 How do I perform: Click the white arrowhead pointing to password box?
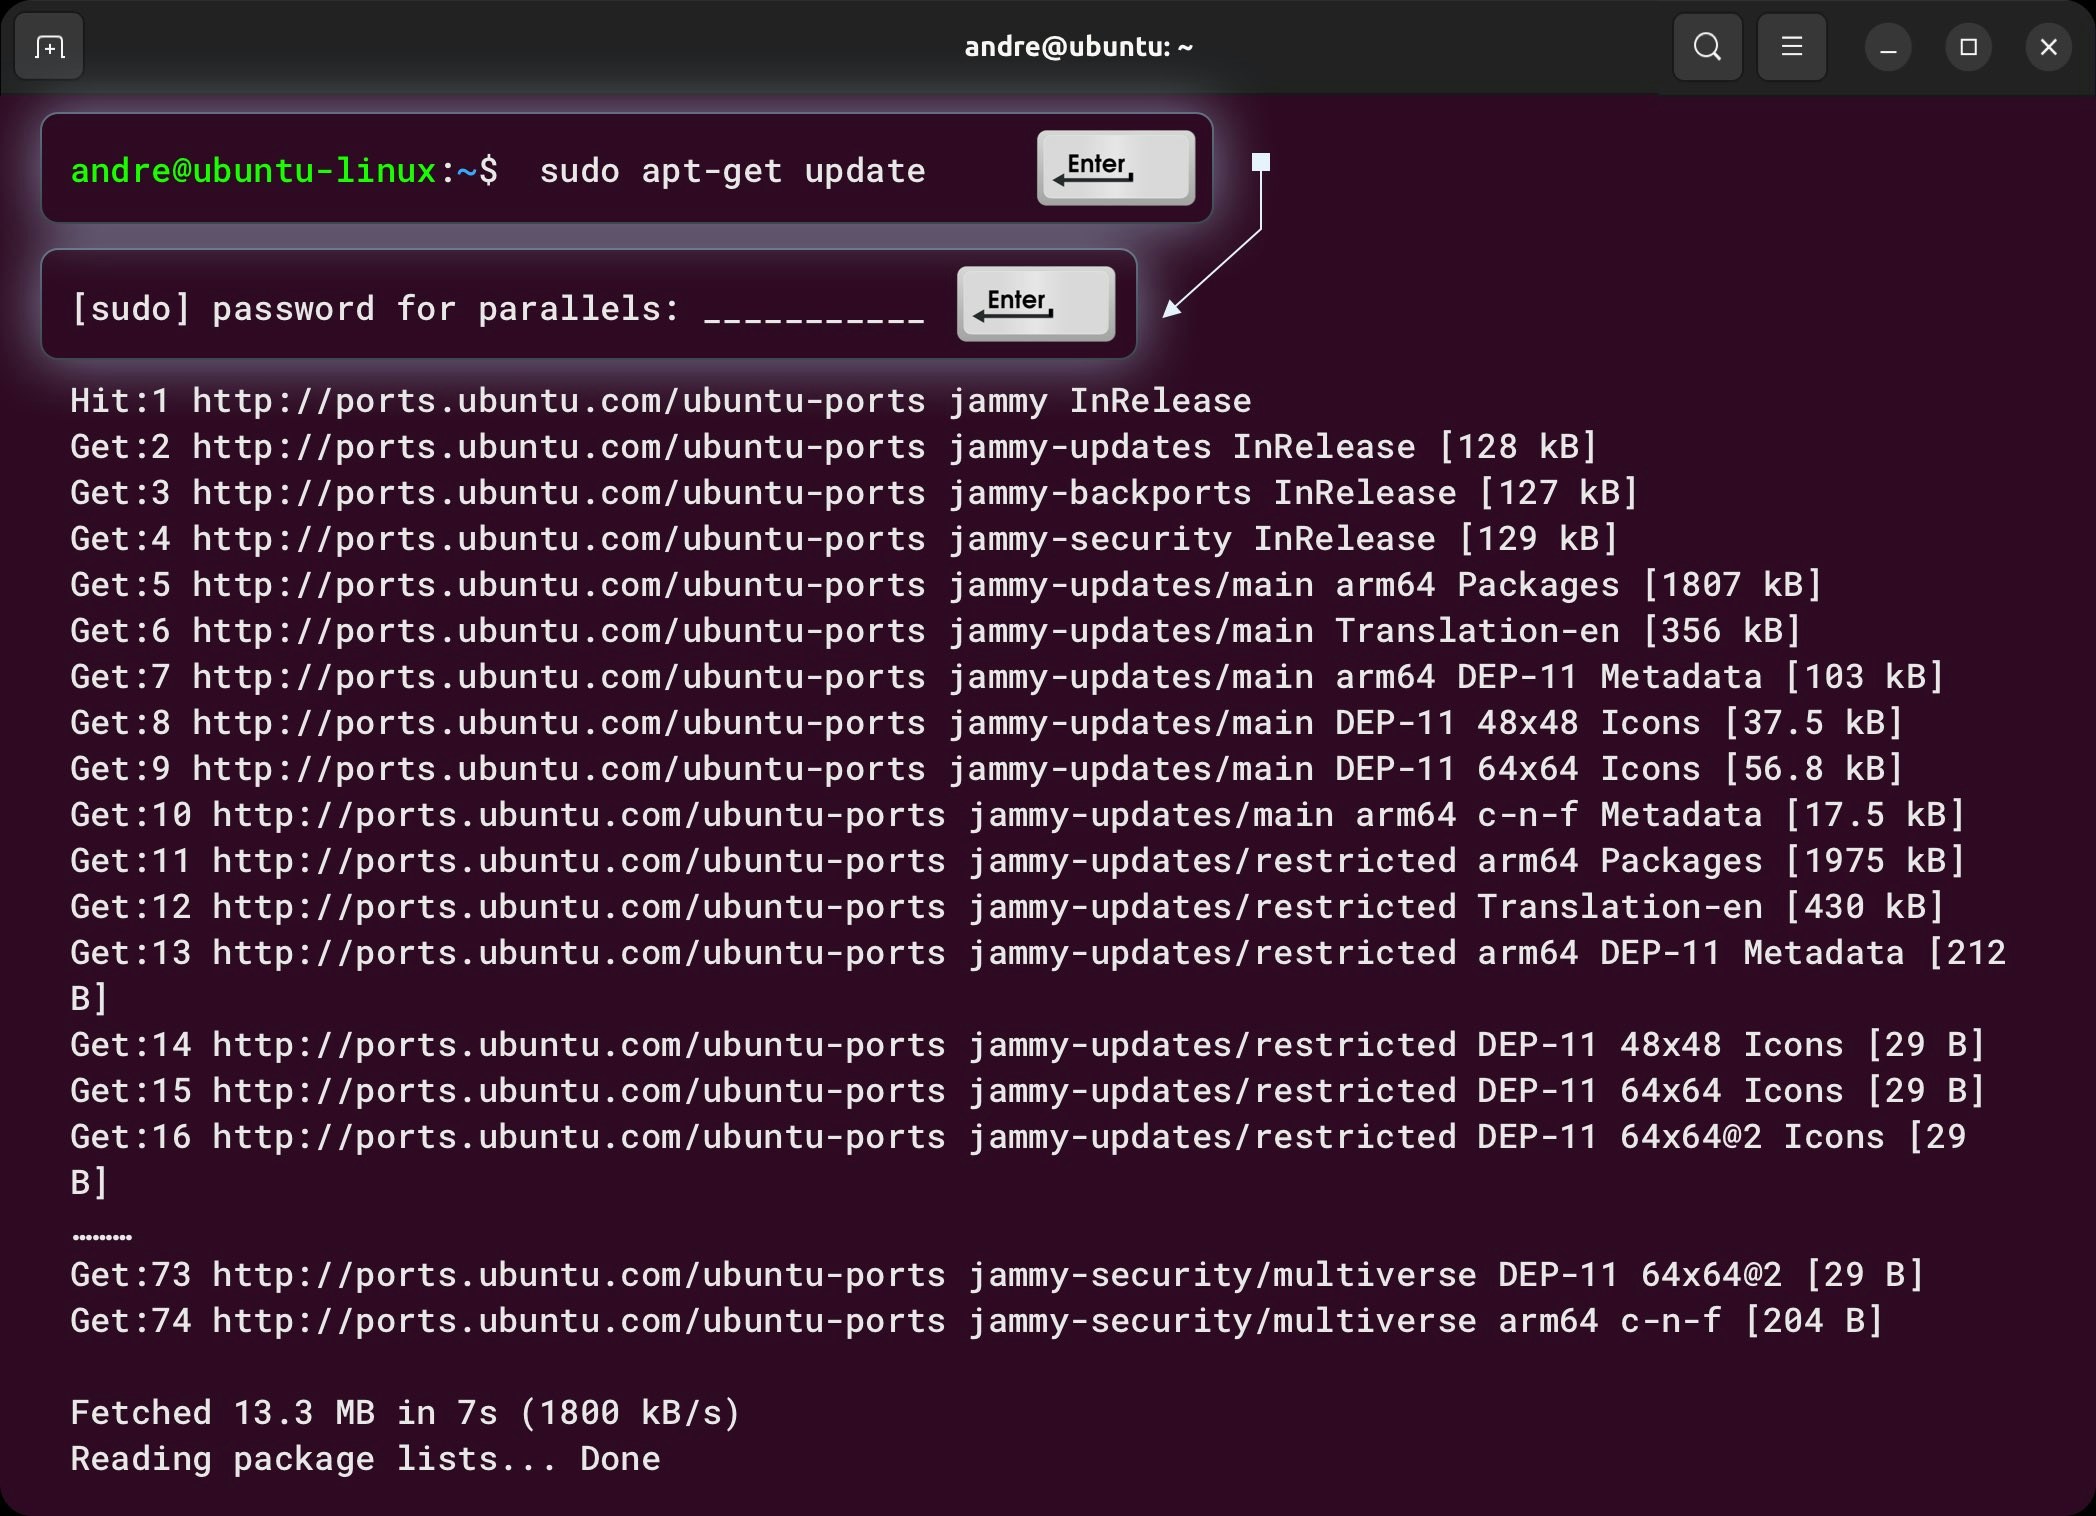(x=1172, y=308)
